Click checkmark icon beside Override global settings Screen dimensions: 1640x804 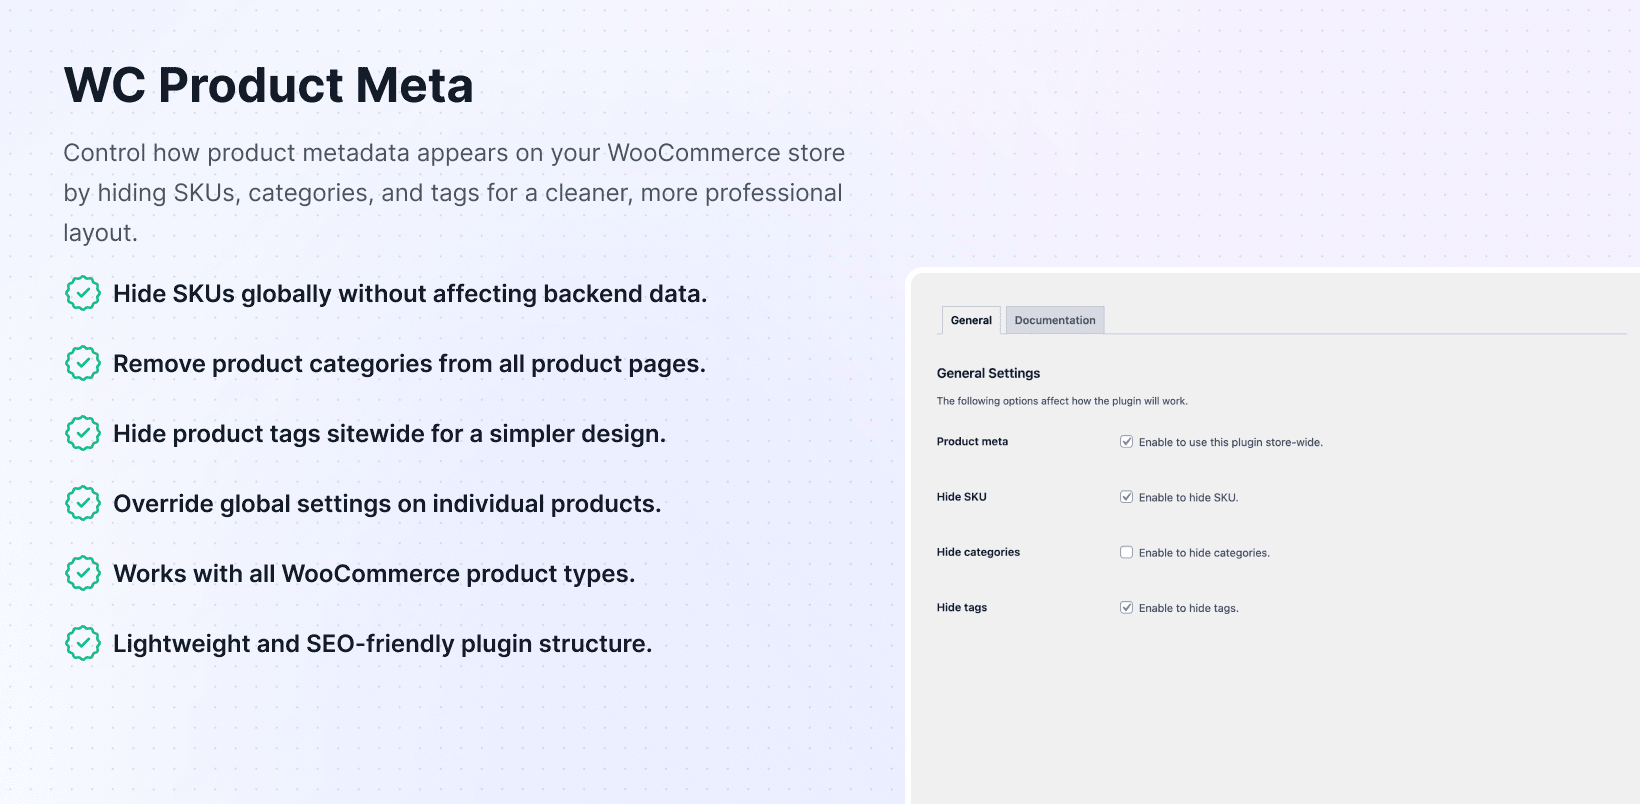point(83,504)
